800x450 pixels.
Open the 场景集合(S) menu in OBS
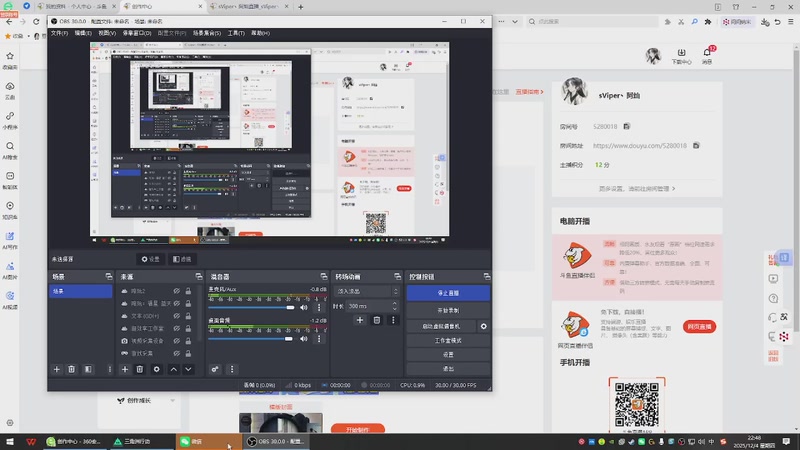[x=207, y=33]
